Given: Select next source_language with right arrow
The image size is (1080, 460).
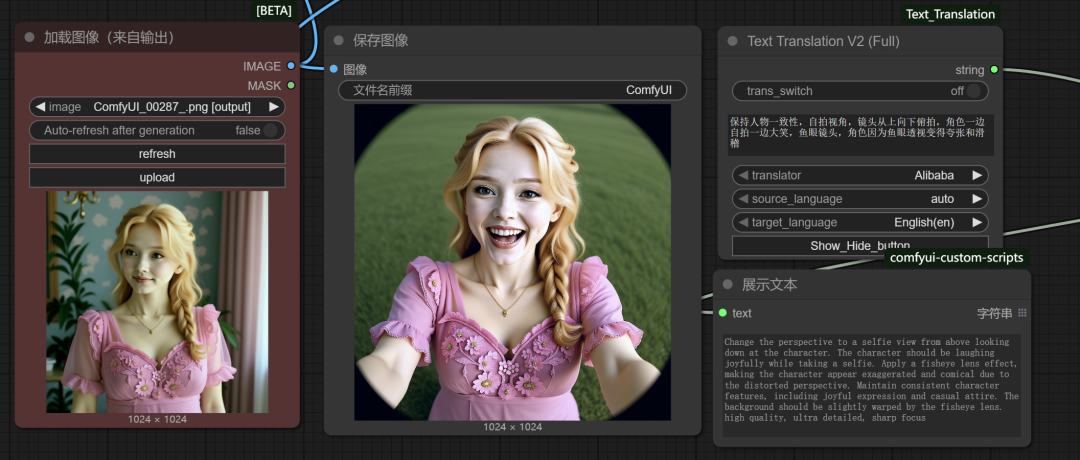Looking at the screenshot, I should coord(977,199).
